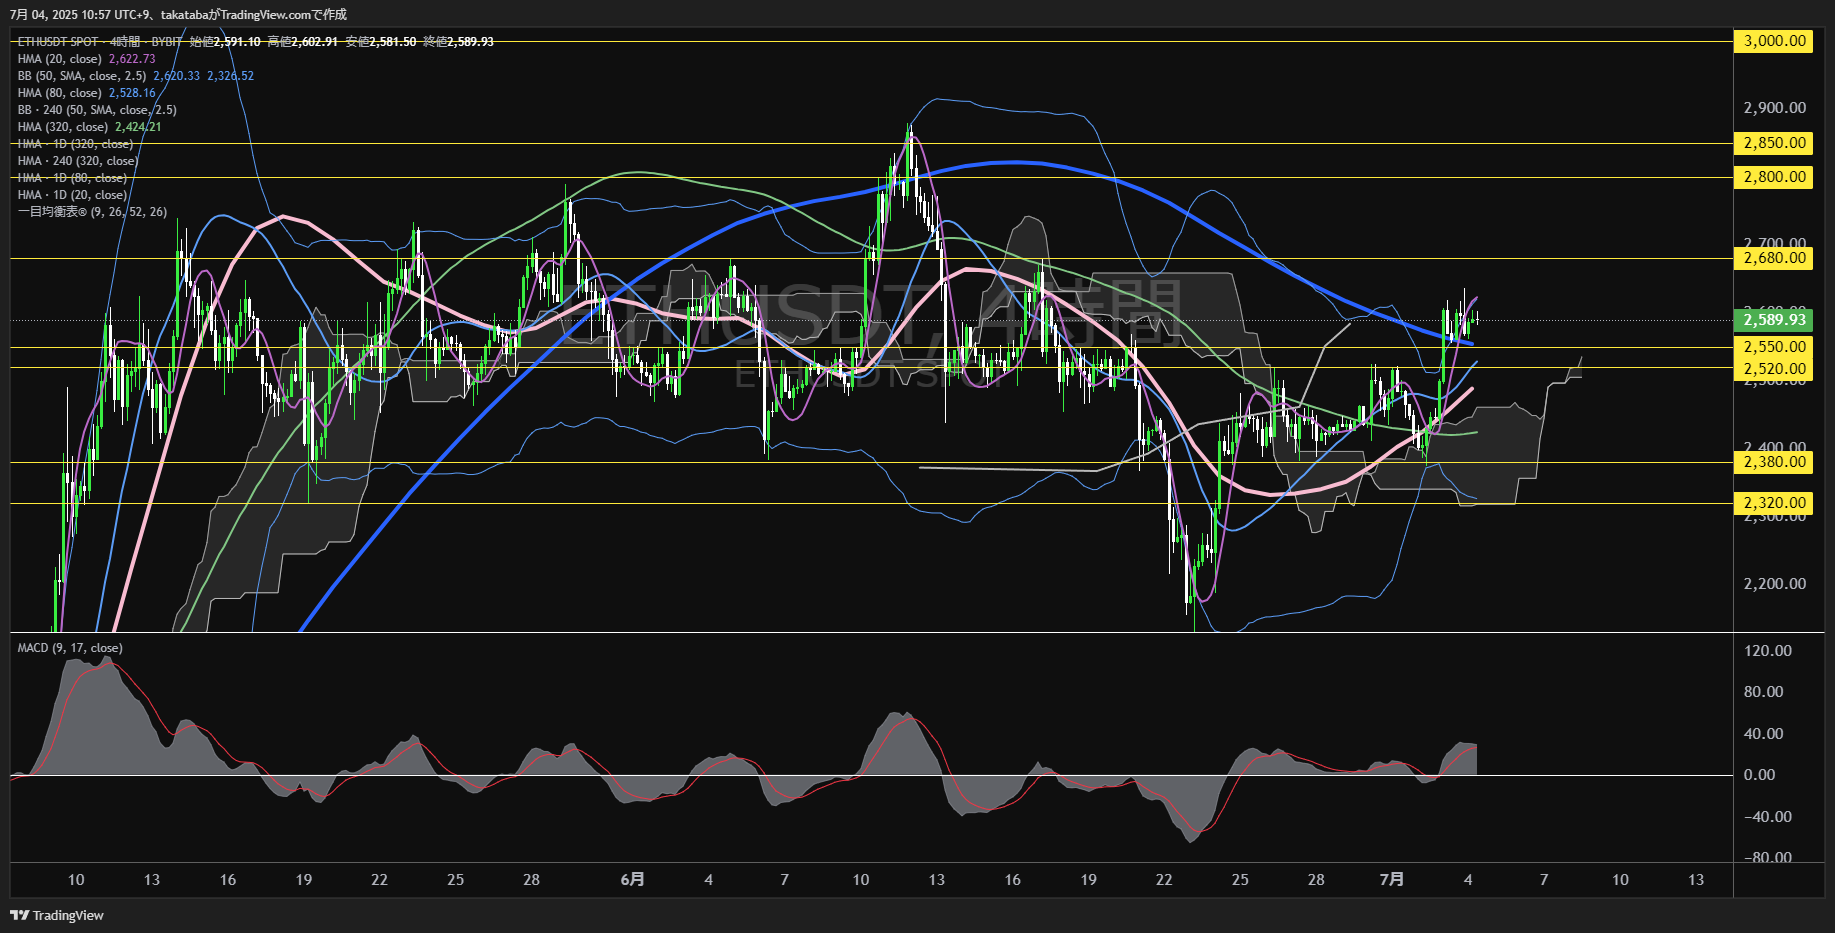
Task: Click the HMA · 1D (320, close) legend row
Action: pyautogui.click(x=75, y=144)
